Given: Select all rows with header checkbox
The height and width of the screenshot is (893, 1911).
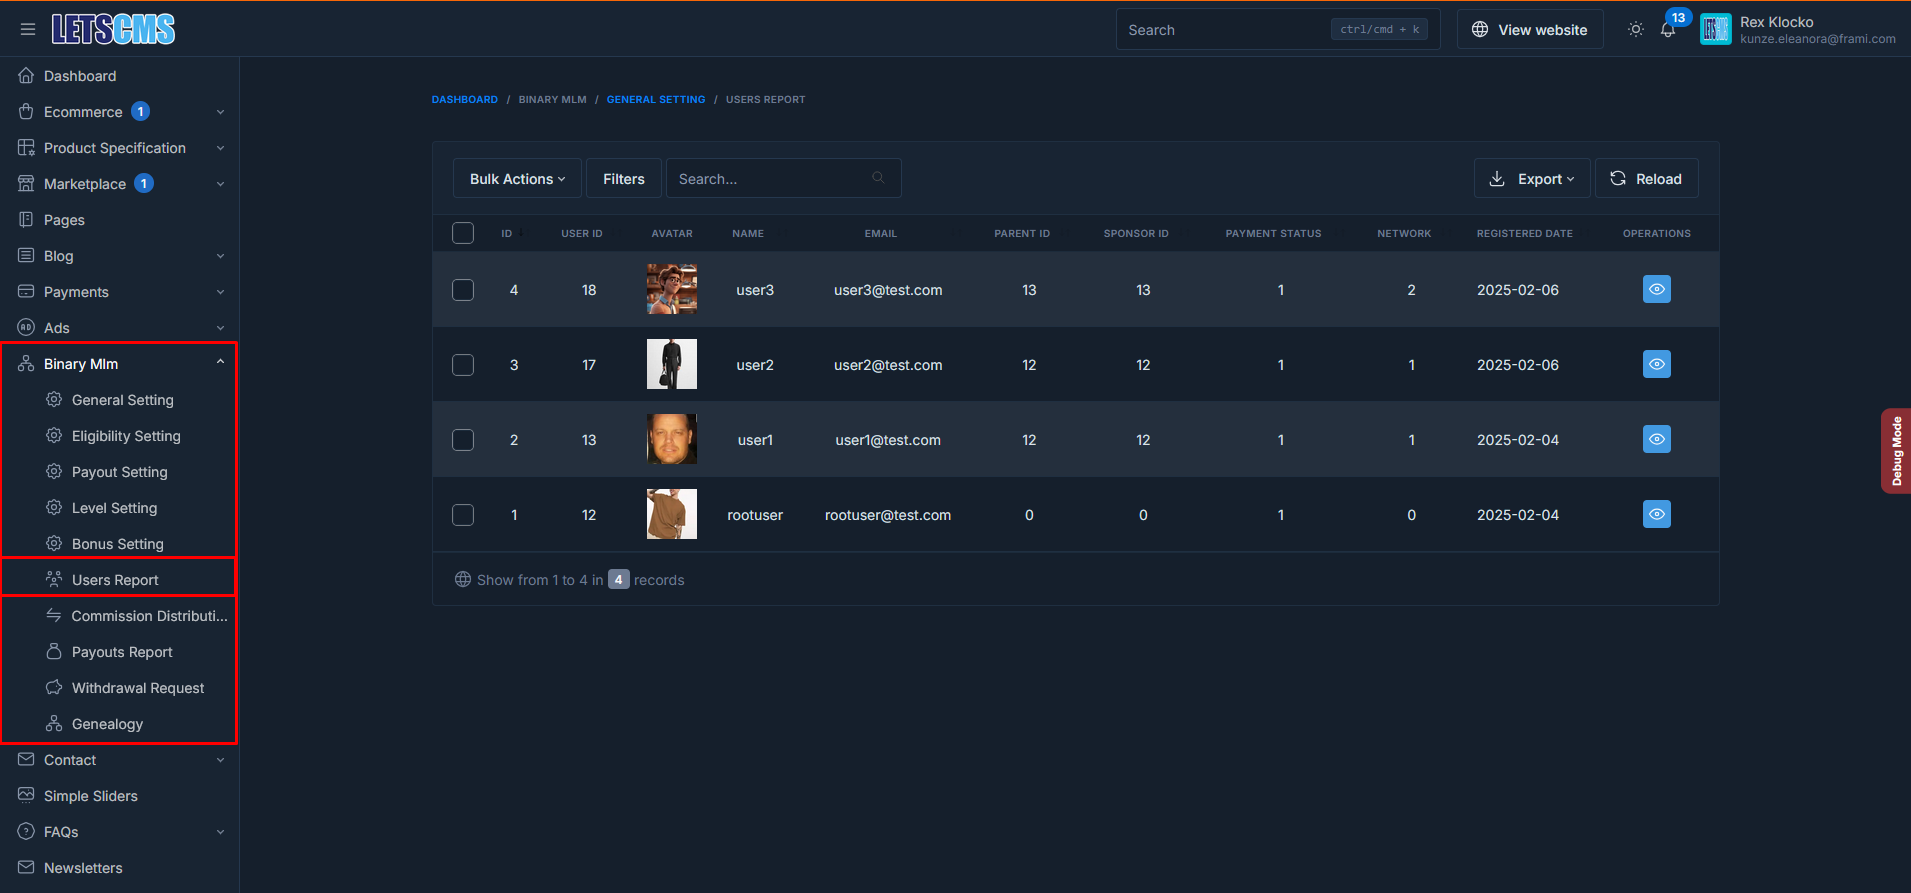Looking at the screenshot, I should tap(463, 233).
